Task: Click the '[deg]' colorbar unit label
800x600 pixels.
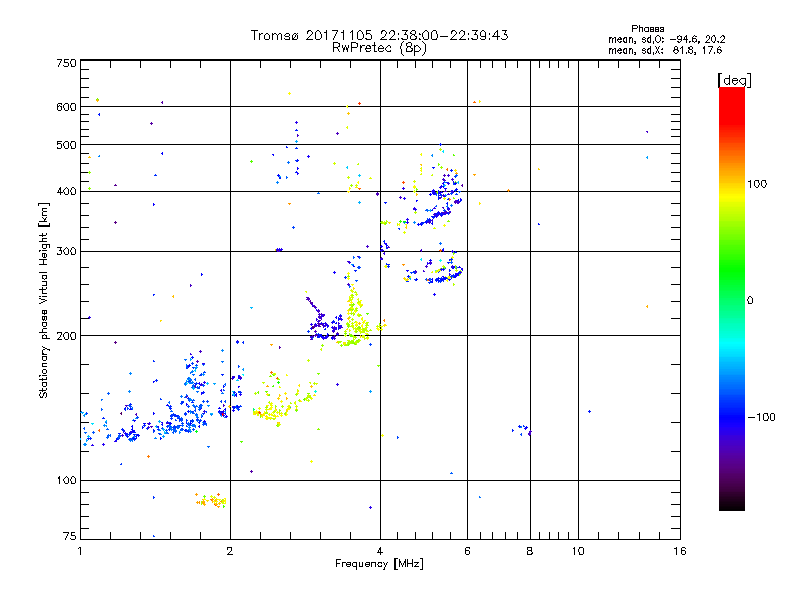Action: [734, 80]
